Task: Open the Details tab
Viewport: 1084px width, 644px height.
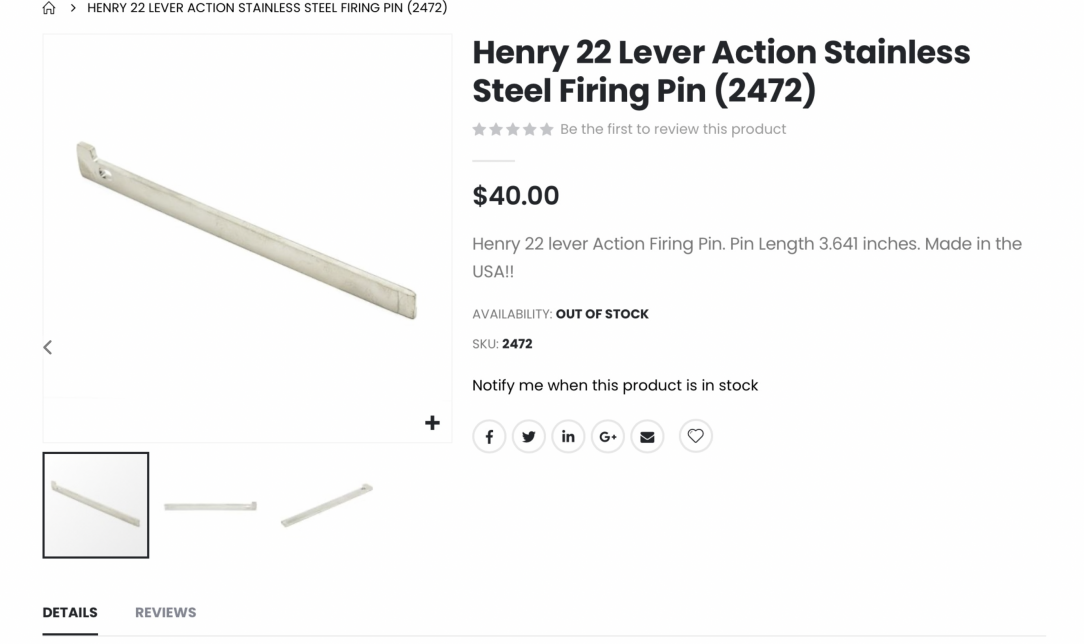Action: (x=70, y=612)
